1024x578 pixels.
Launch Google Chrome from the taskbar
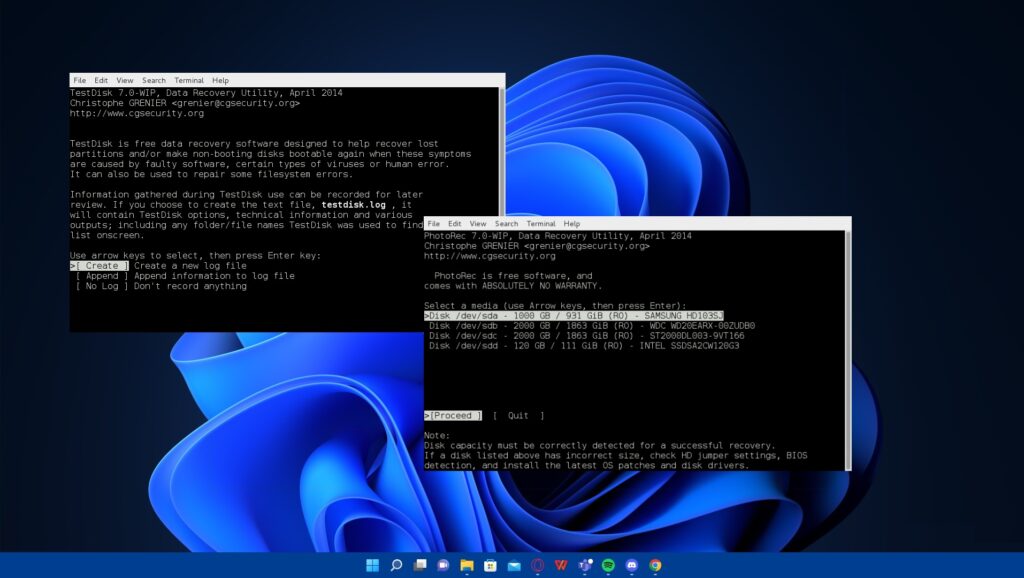(655, 565)
